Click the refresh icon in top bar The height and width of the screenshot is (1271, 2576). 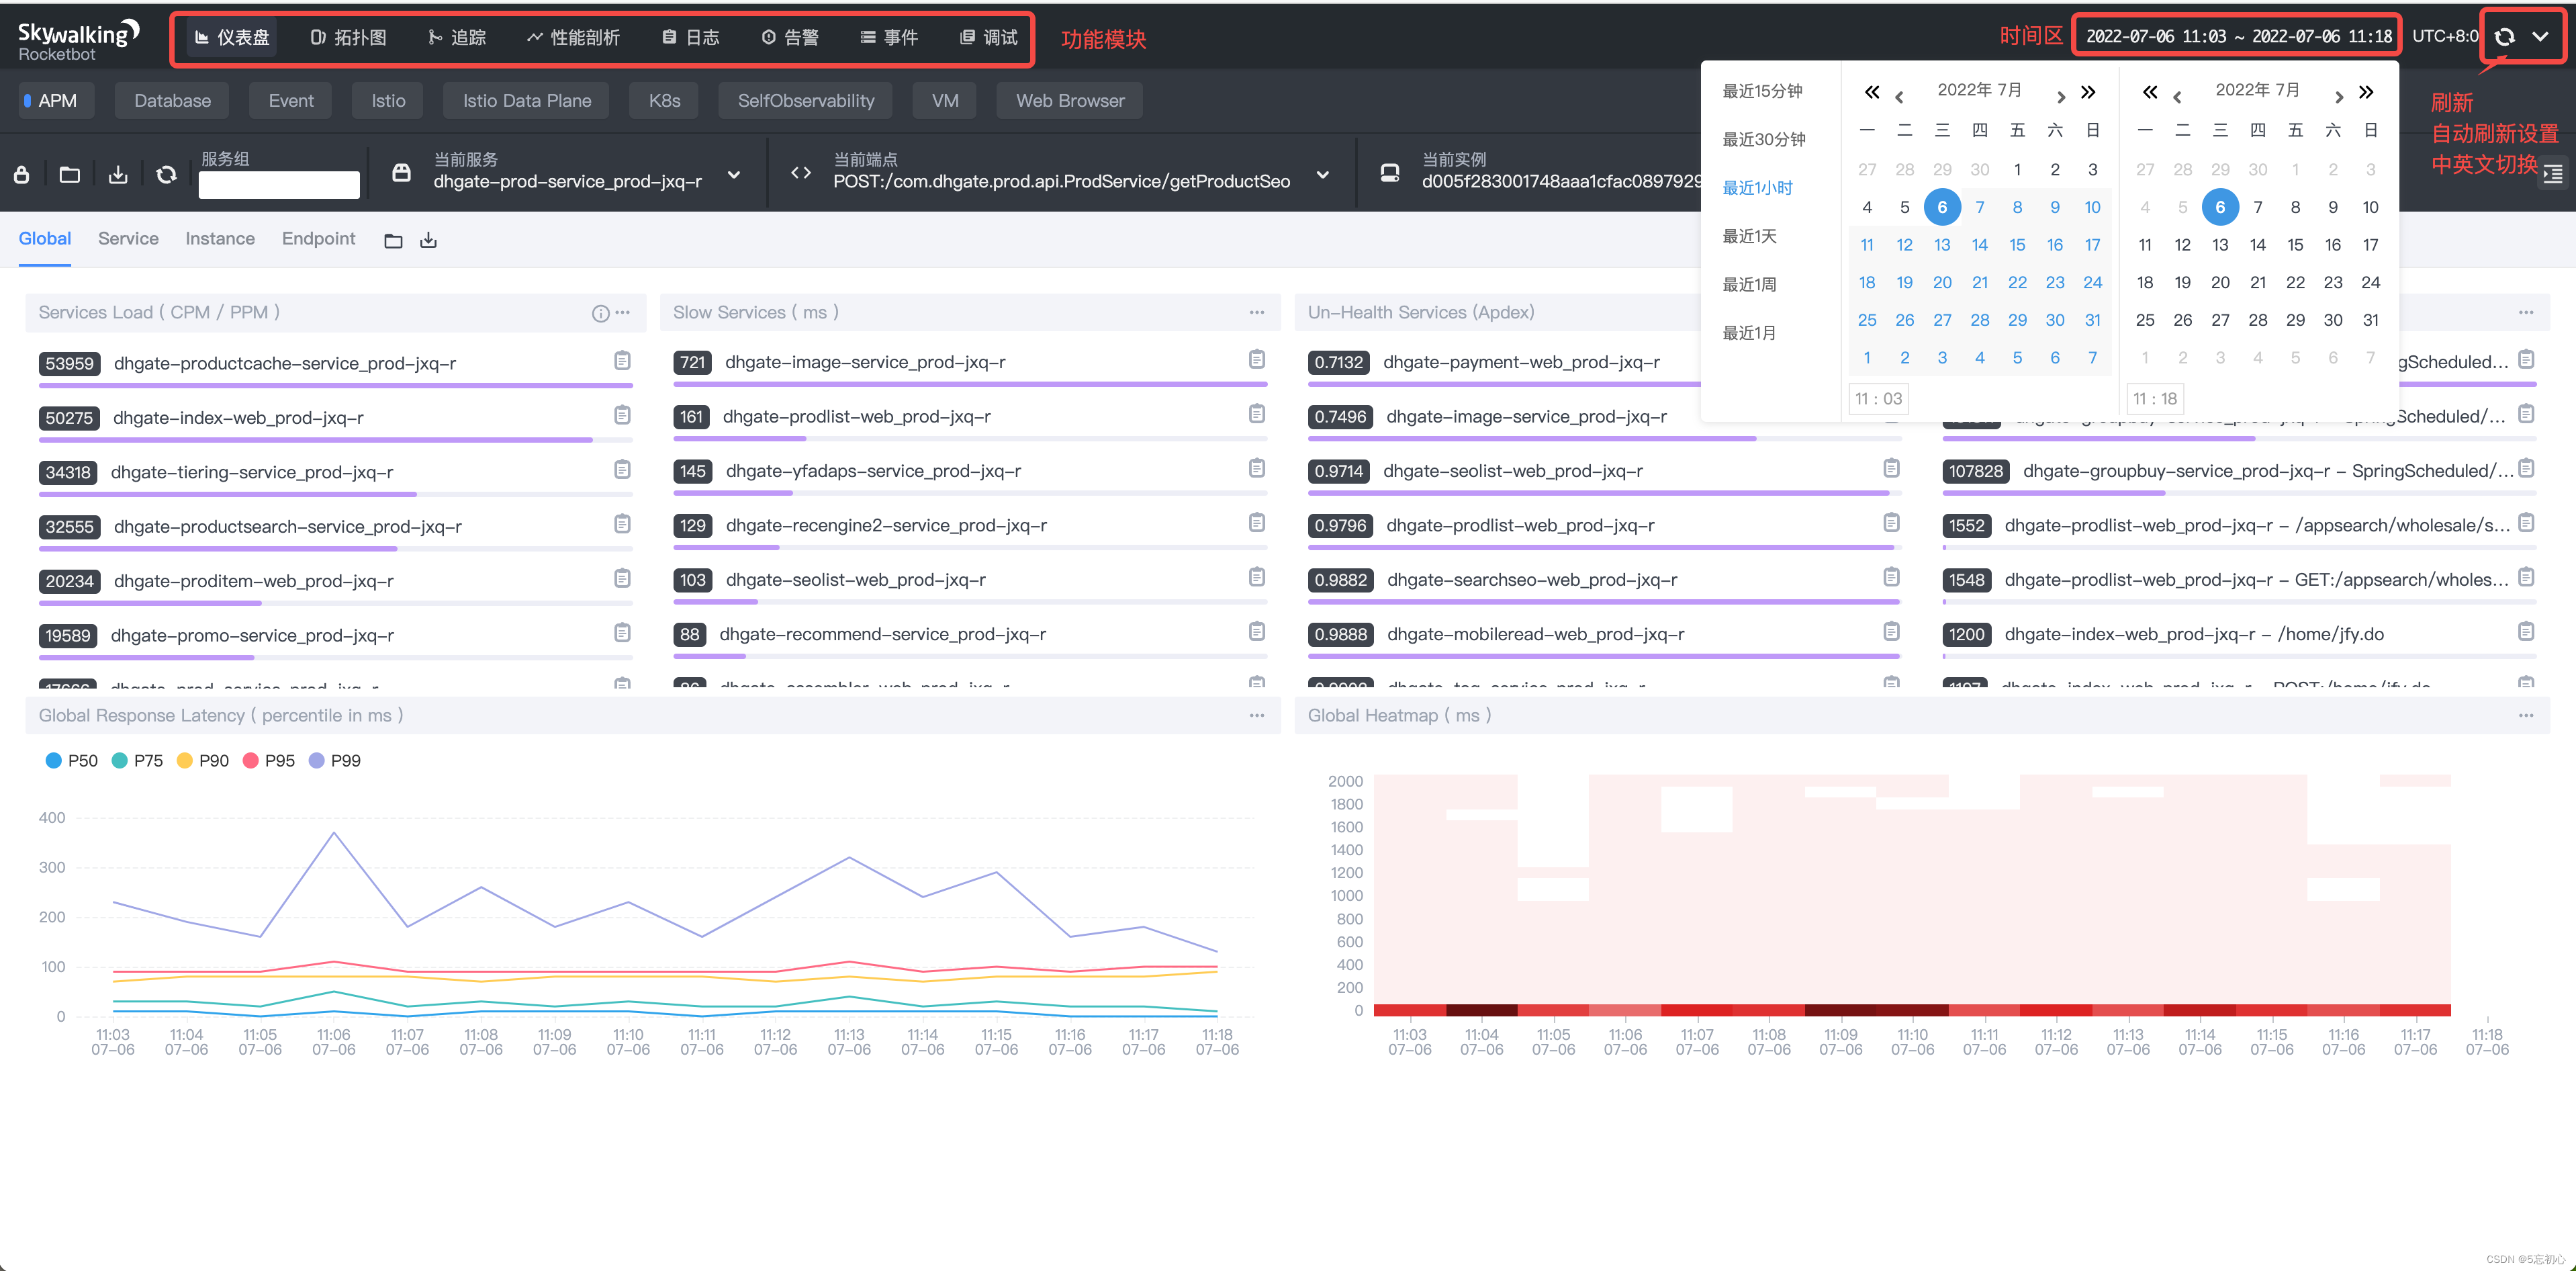pyautogui.click(x=2504, y=37)
